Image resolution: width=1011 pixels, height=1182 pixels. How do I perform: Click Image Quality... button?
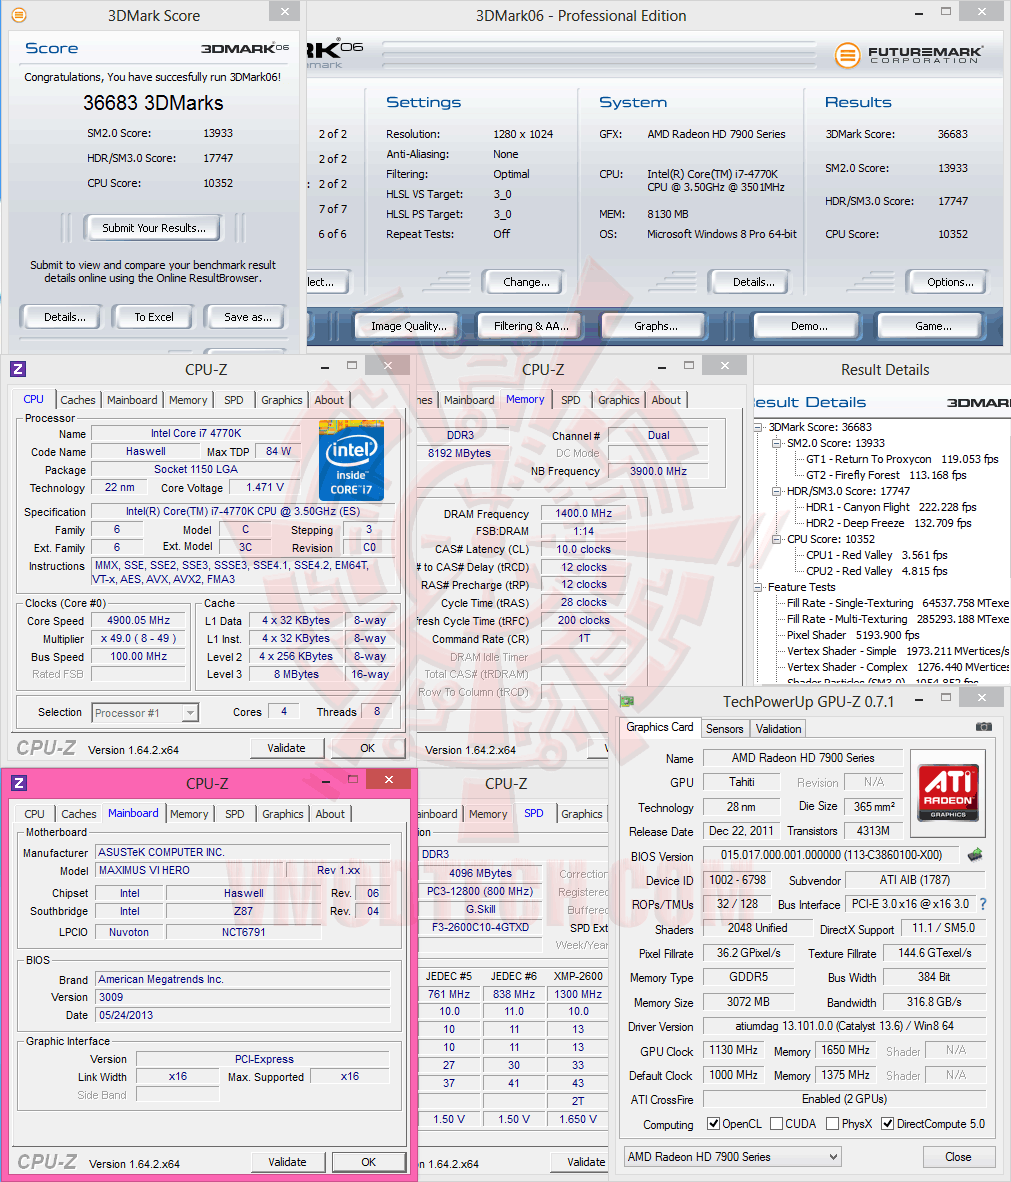click(x=409, y=326)
